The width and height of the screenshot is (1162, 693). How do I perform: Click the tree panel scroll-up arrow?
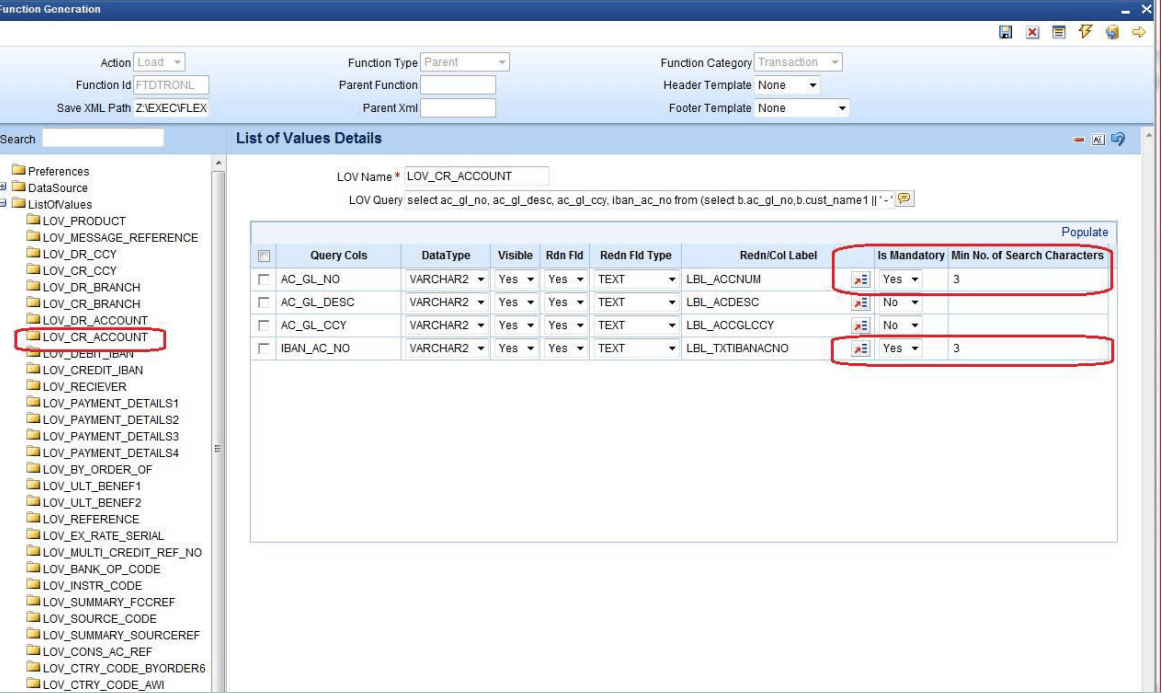[x=218, y=162]
